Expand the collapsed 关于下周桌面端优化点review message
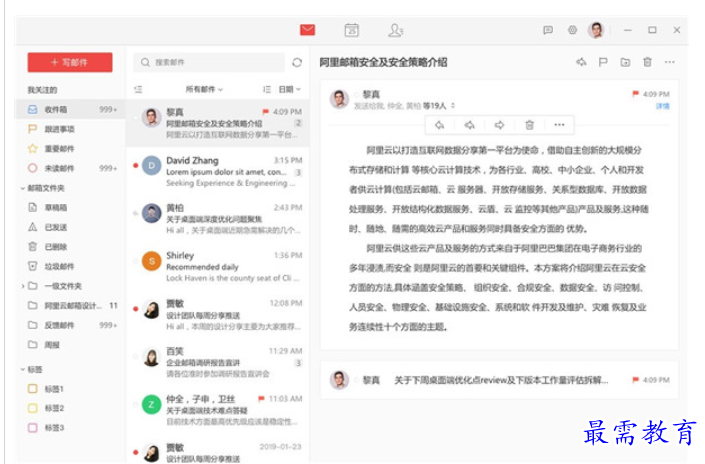Image resolution: width=705 pixels, height=464 pixels. (x=499, y=380)
